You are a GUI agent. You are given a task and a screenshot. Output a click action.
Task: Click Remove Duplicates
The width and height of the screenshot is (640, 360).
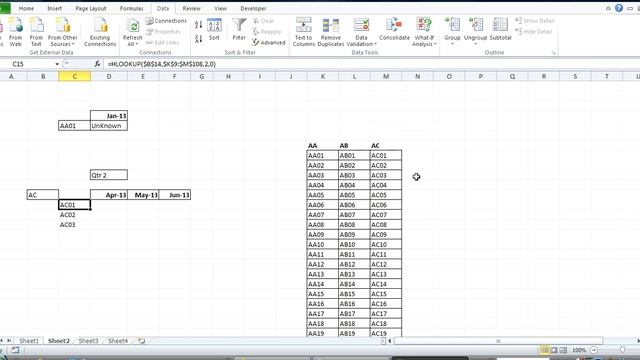pos(331,32)
